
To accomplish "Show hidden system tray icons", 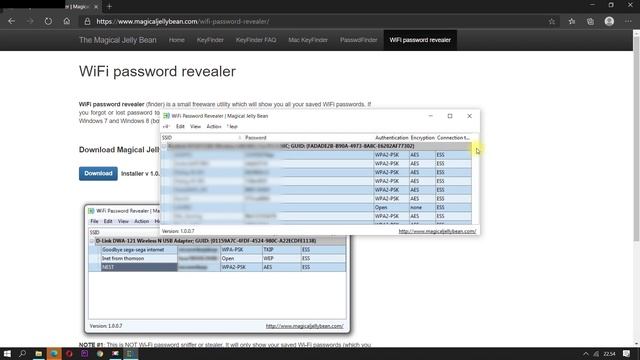I will pyautogui.click(x=586, y=354).
